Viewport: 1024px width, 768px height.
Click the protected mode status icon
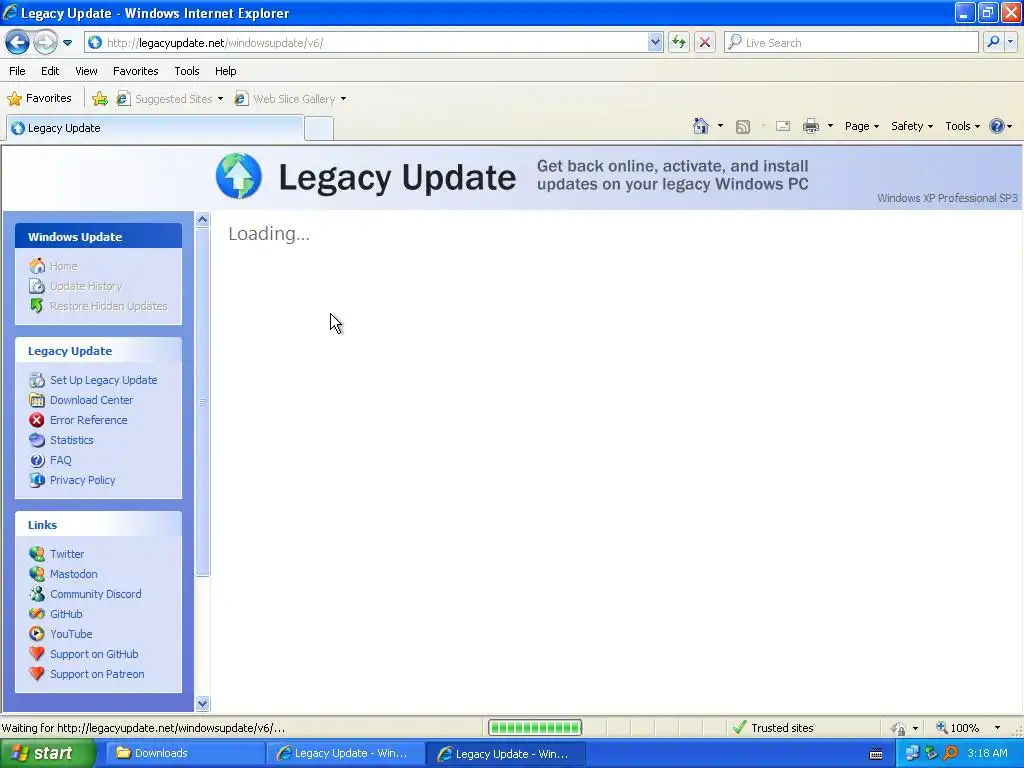(x=899, y=728)
